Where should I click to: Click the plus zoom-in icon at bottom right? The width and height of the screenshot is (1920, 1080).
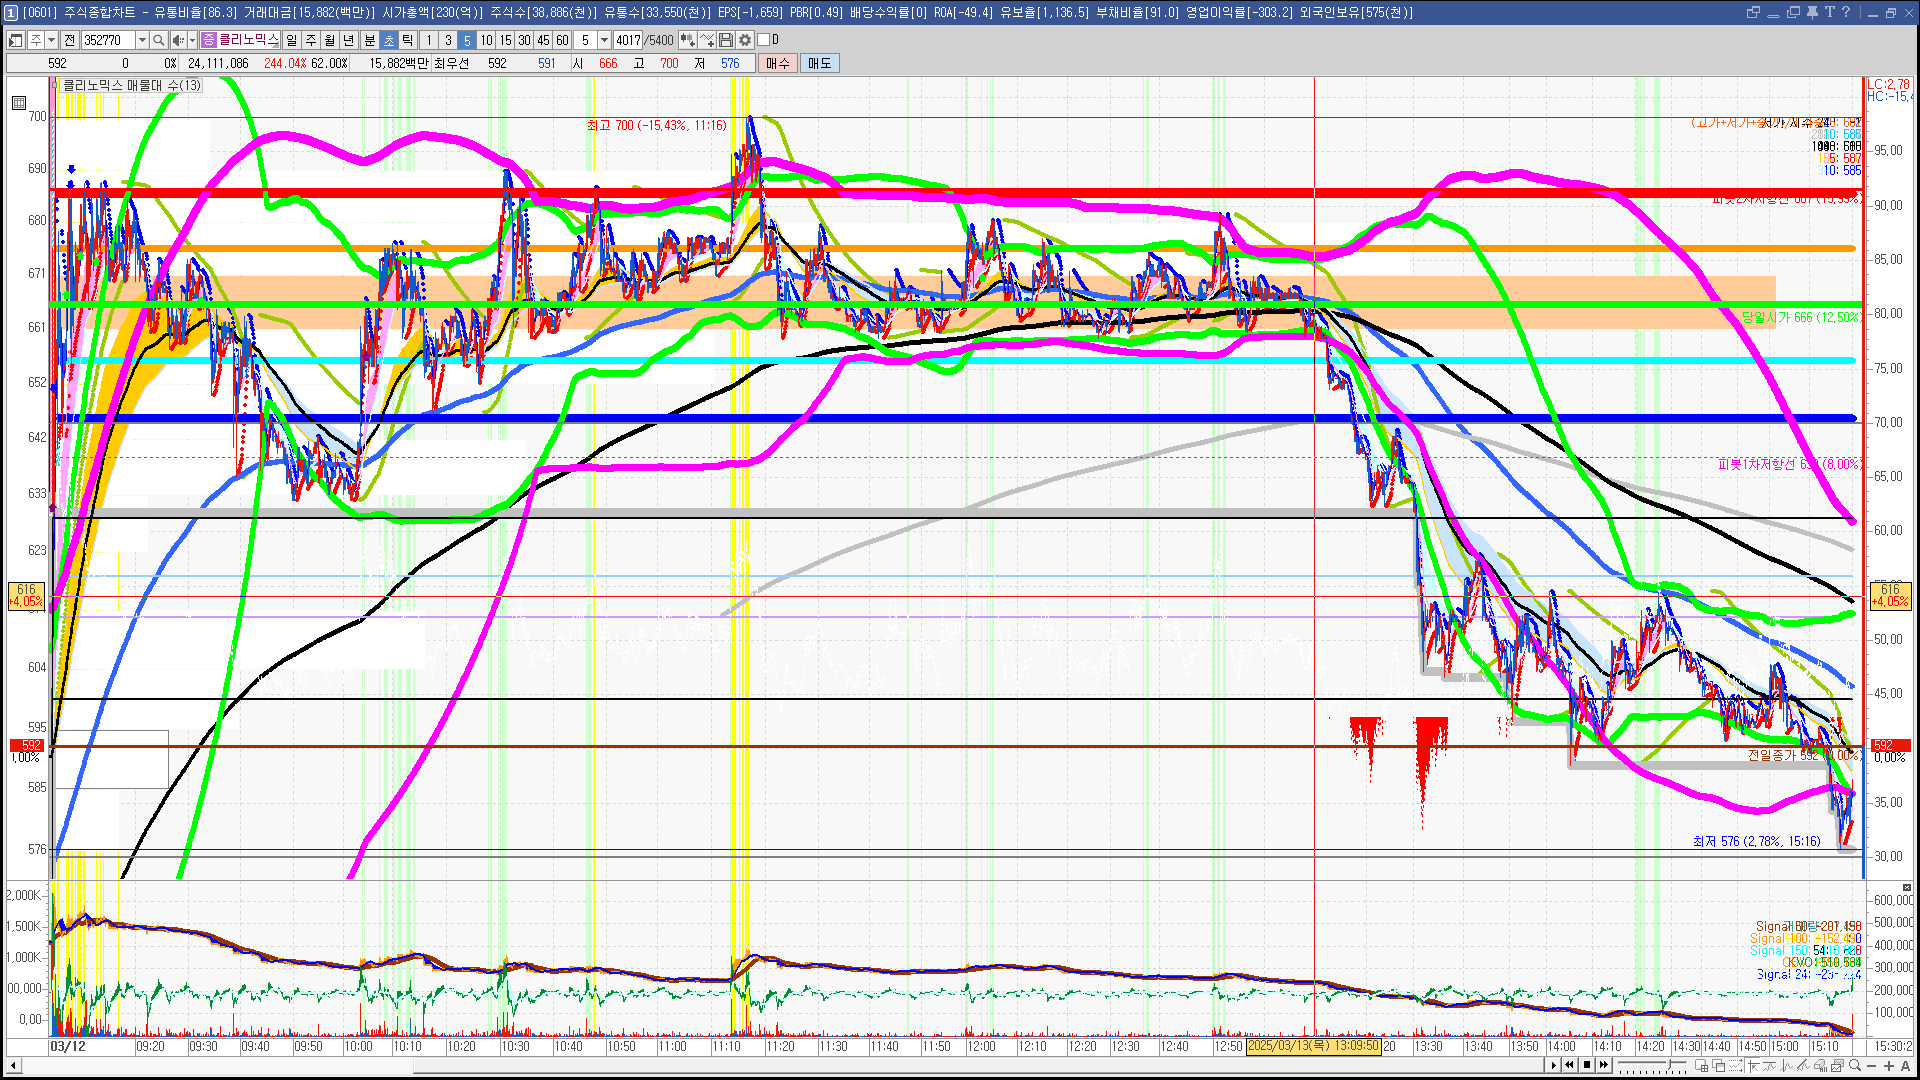(x=1889, y=1066)
